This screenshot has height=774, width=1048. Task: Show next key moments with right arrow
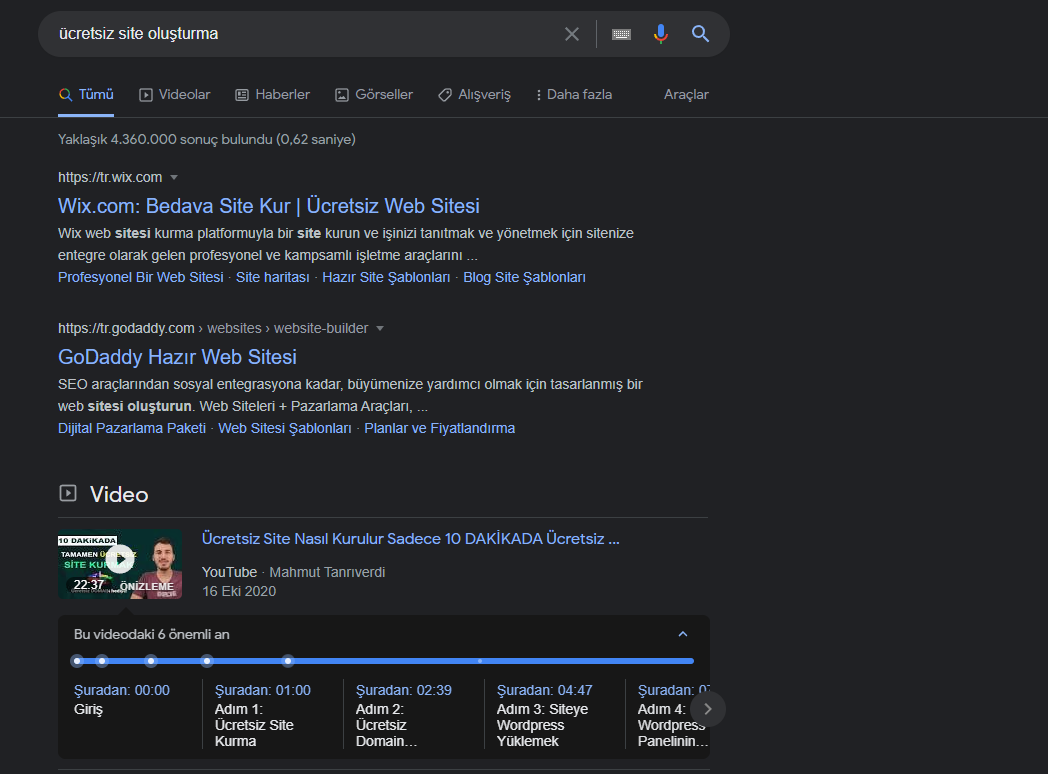pyautogui.click(x=708, y=709)
